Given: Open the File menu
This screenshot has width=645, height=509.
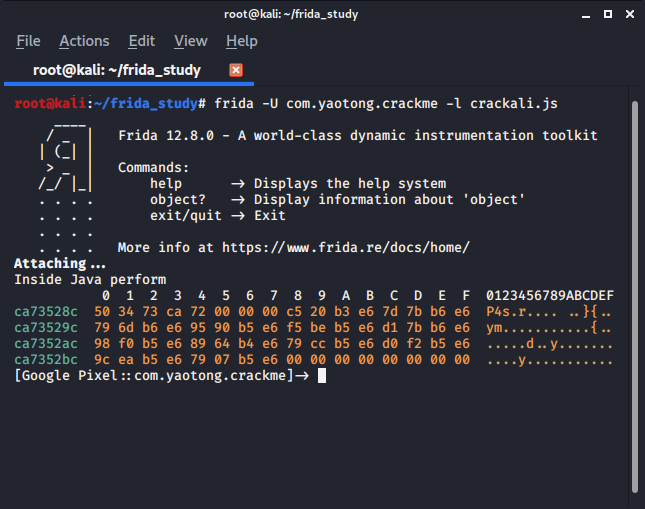Looking at the screenshot, I should (28, 41).
